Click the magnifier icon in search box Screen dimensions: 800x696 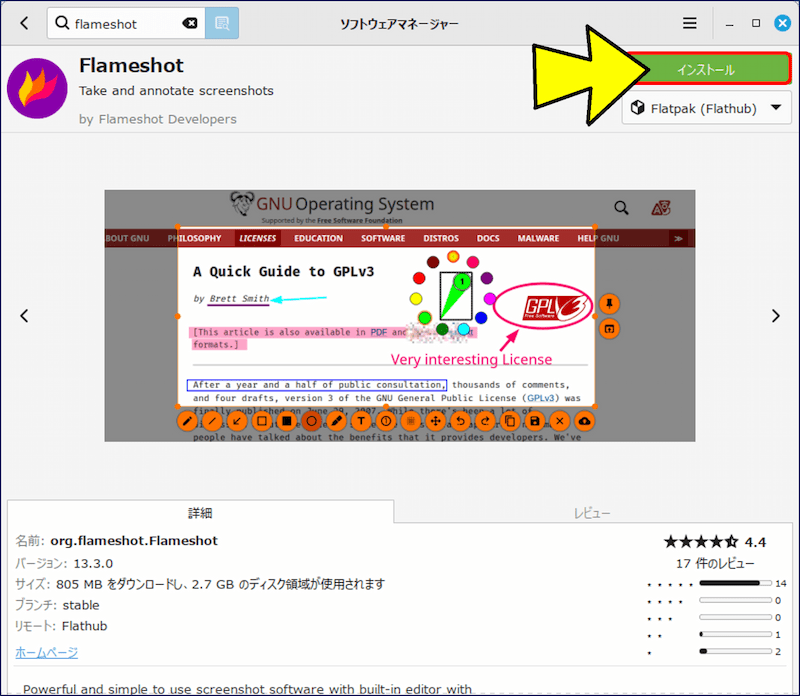coord(63,23)
